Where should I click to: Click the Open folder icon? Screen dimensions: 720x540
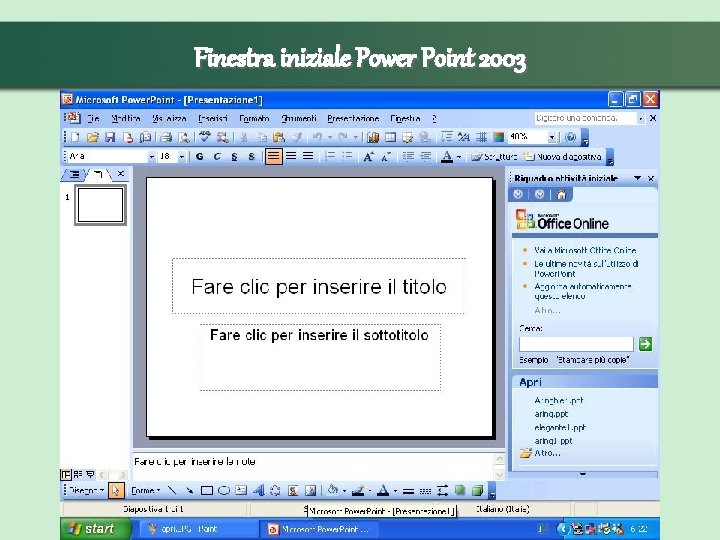point(93,137)
